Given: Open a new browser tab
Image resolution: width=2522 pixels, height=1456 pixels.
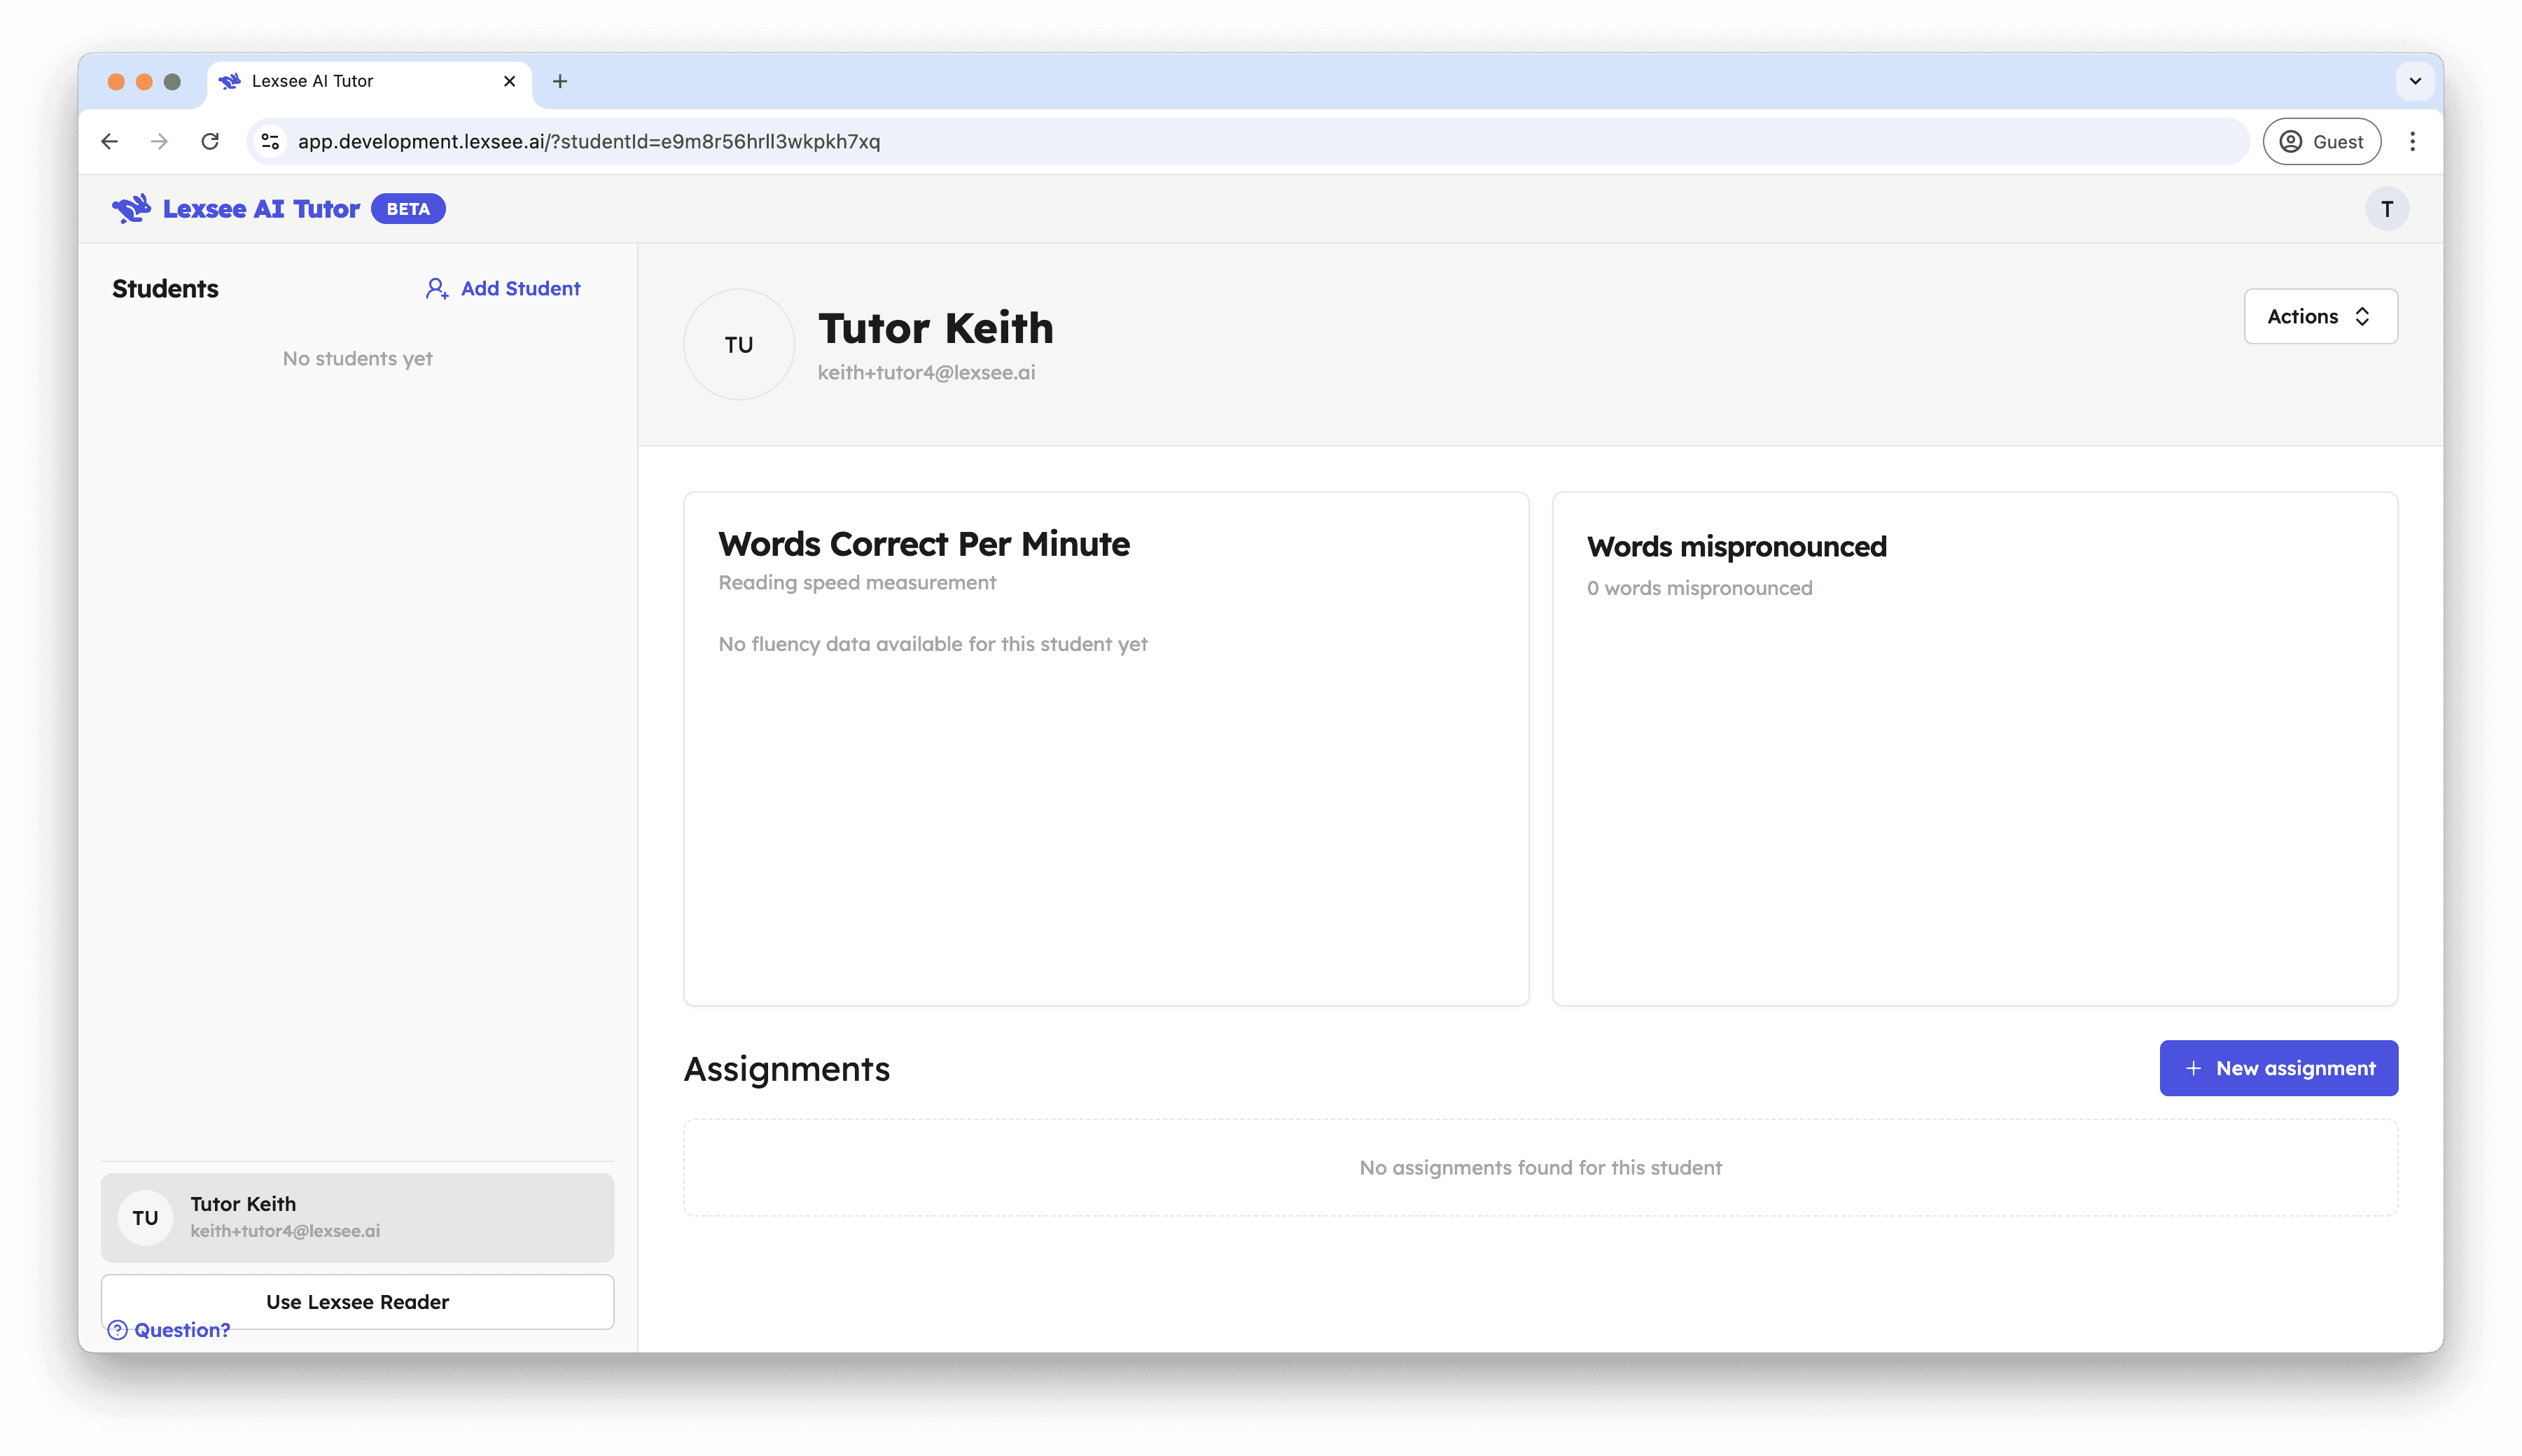Looking at the screenshot, I should 560,81.
